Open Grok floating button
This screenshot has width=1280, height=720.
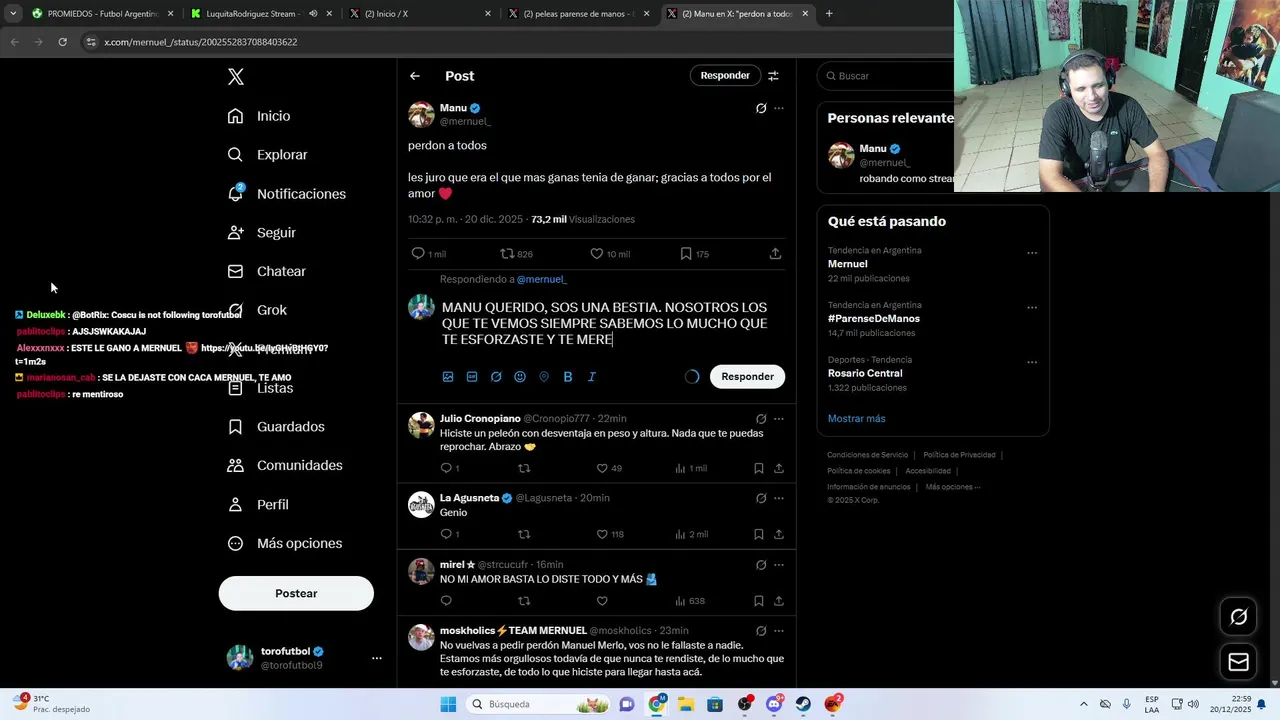[x=1238, y=617]
